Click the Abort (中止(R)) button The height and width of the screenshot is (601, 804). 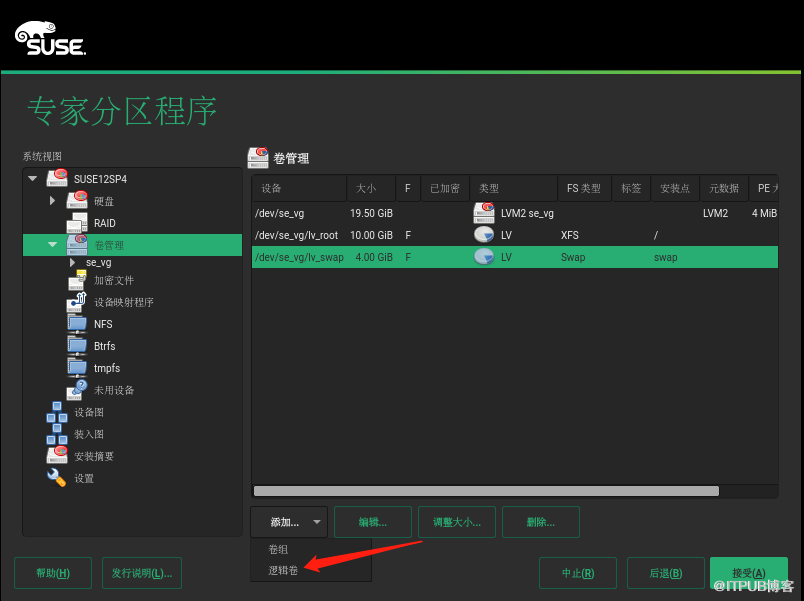click(x=578, y=573)
